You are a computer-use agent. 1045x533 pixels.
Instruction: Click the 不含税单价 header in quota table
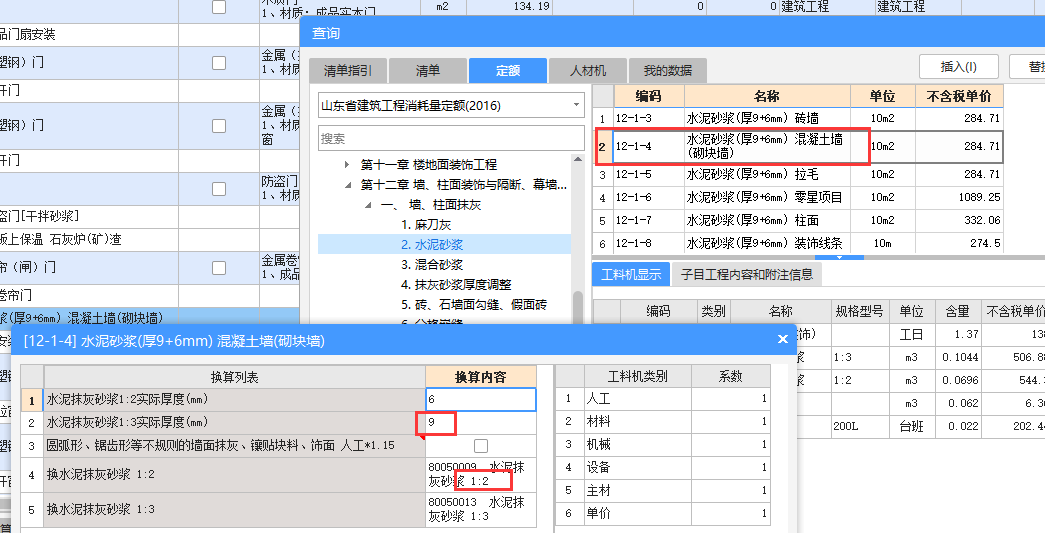point(959,97)
